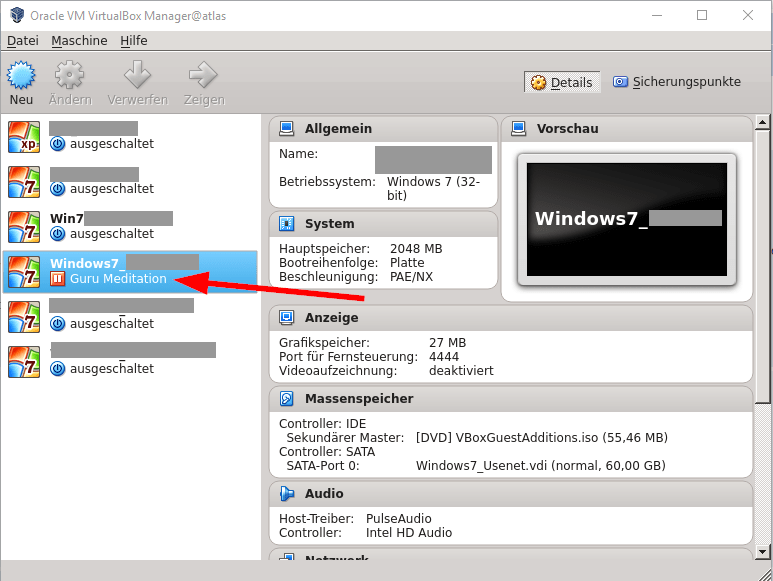Click the Massenspeicher disk icon
The width and height of the screenshot is (773, 581).
[286, 398]
